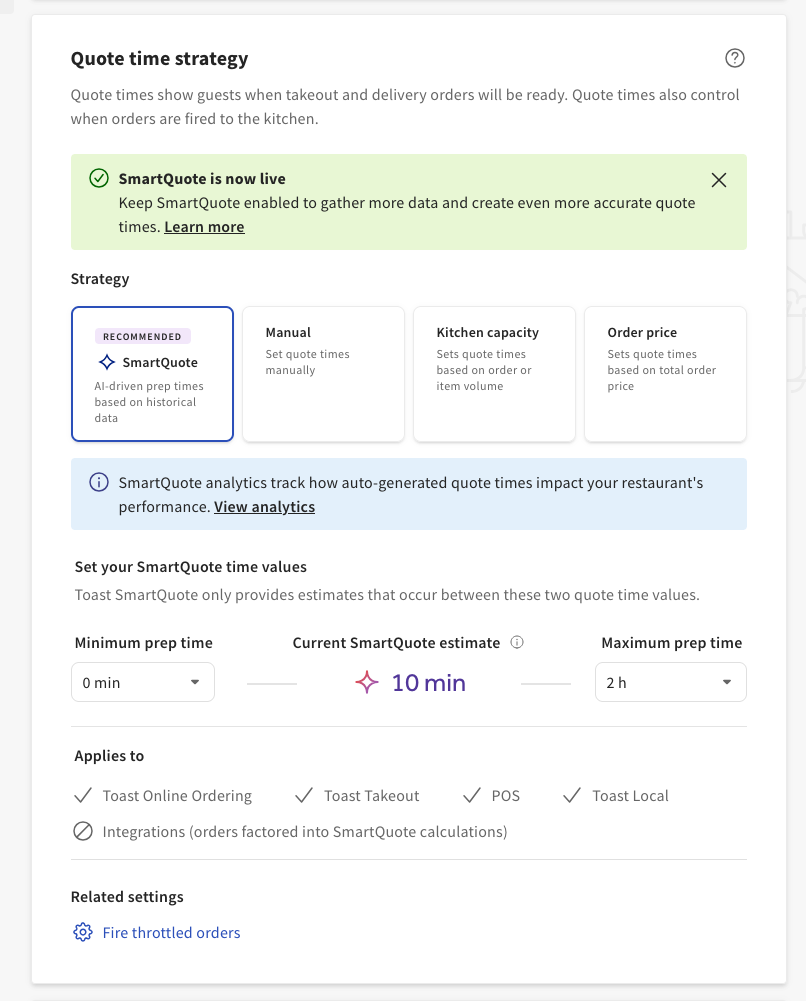806x1001 pixels.
Task: Open the View analytics link
Action: pos(264,506)
